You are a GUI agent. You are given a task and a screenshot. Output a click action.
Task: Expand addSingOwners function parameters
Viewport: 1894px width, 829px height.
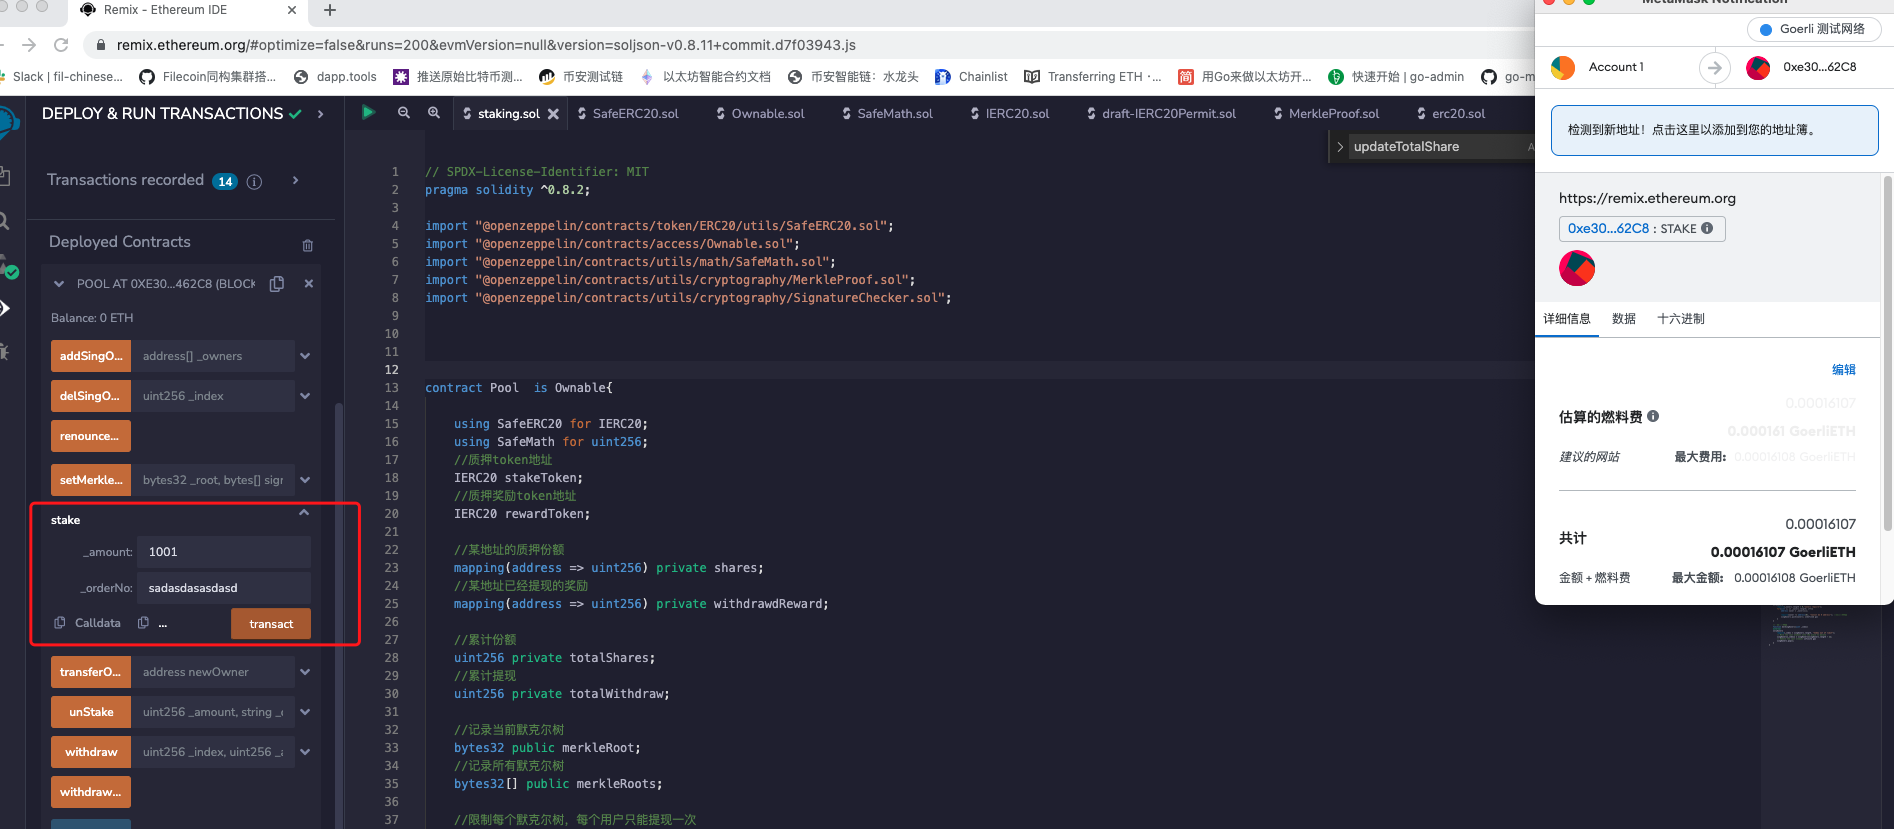pos(305,356)
